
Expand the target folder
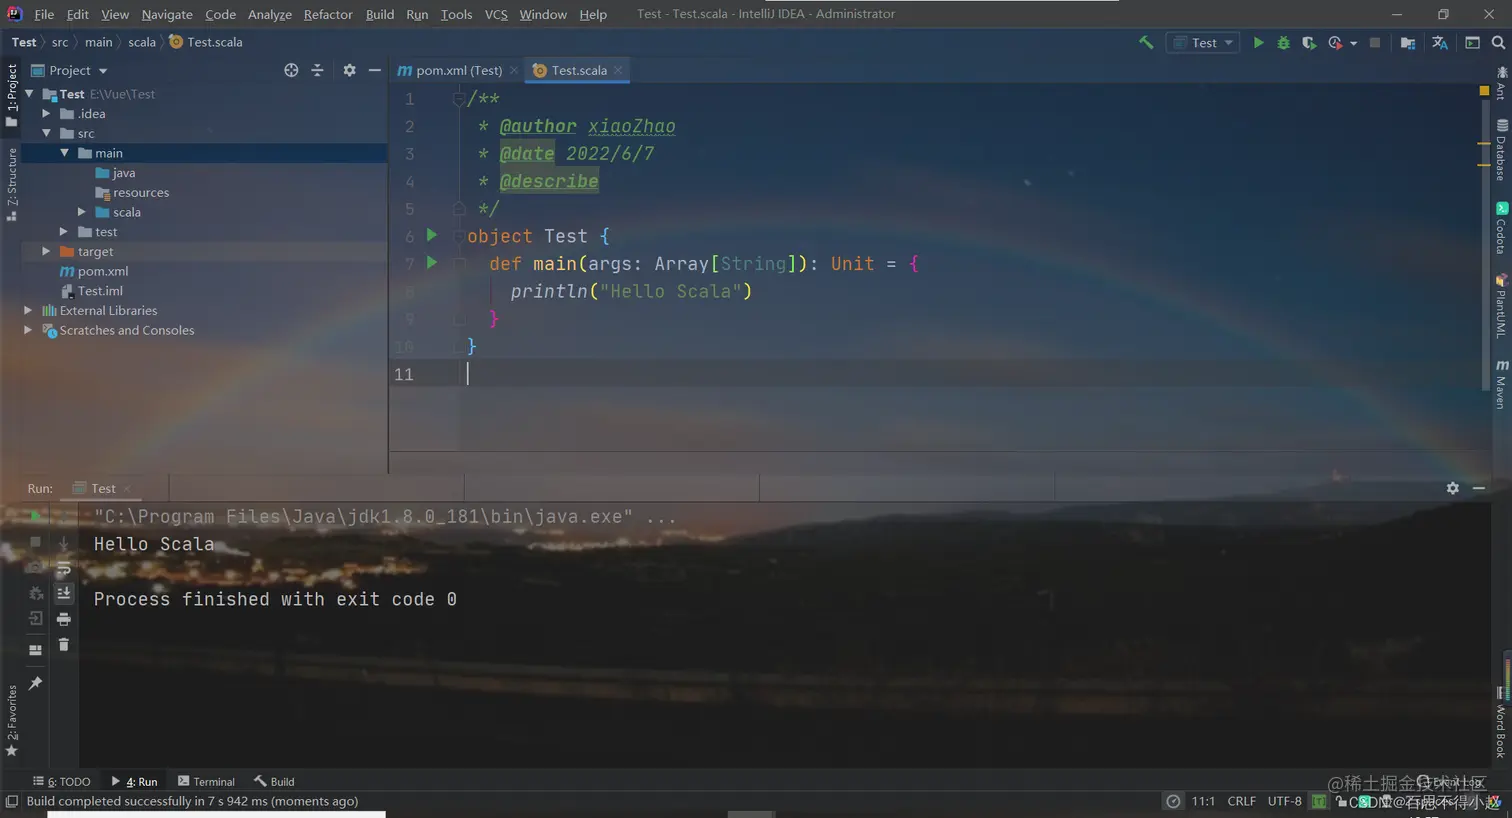pyautogui.click(x=46, y=251)
